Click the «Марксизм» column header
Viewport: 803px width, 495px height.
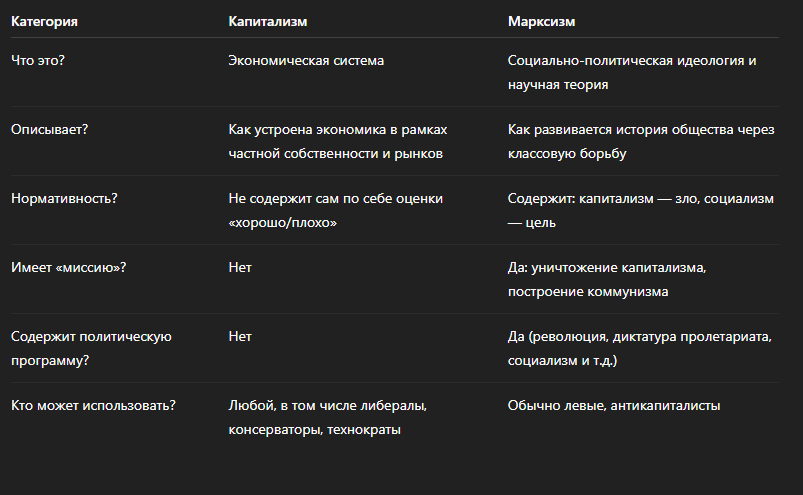[x=541, y=20]
